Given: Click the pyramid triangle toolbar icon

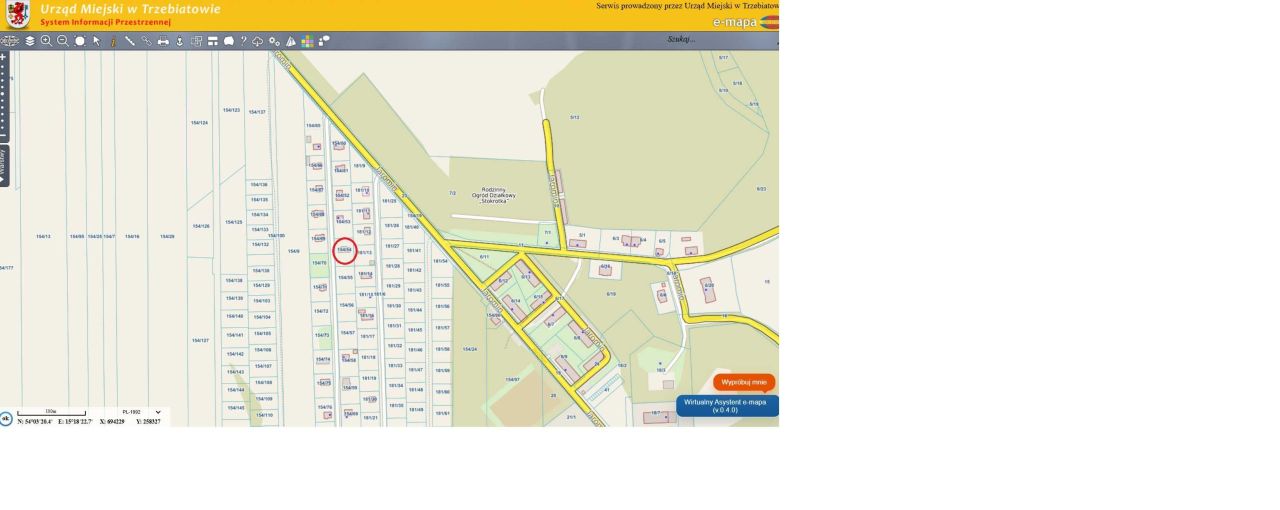Looking at the screenshot, I should (291, 41).
